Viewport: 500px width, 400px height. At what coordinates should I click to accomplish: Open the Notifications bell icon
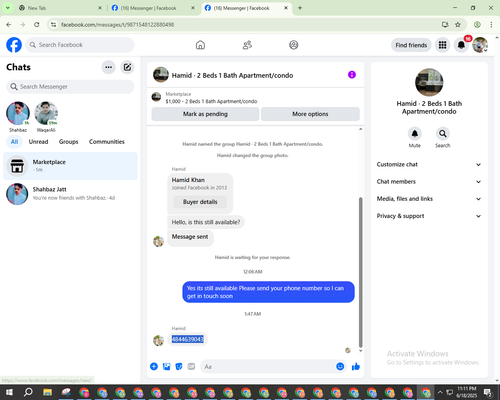(x=461, y=45)
